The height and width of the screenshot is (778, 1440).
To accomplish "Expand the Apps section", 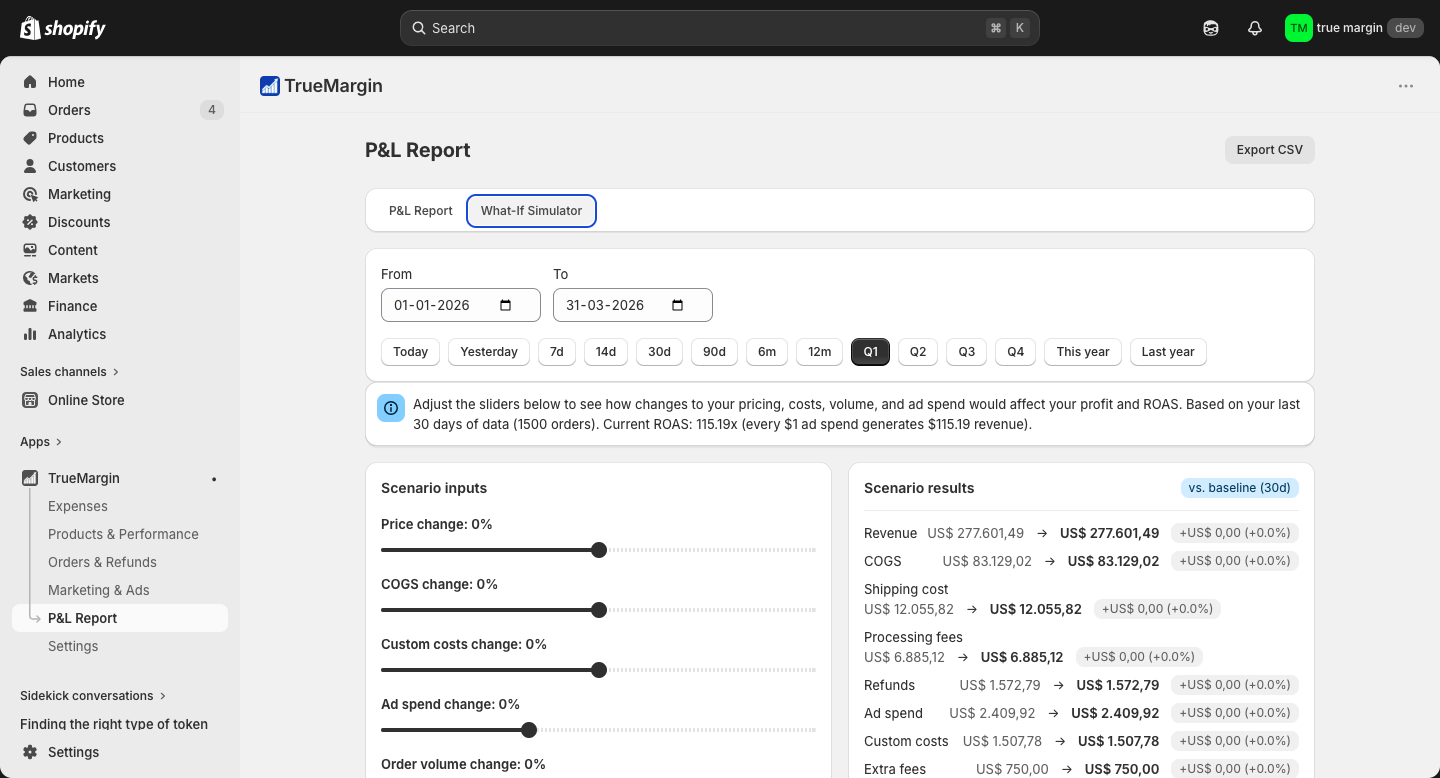I will tap(41, 442).
